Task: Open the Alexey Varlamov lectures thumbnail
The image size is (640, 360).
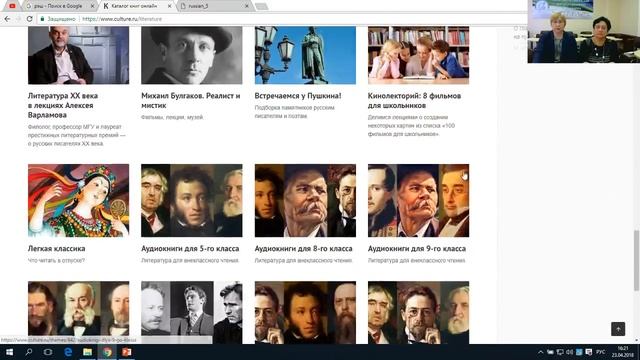Action: click(78, 55)
